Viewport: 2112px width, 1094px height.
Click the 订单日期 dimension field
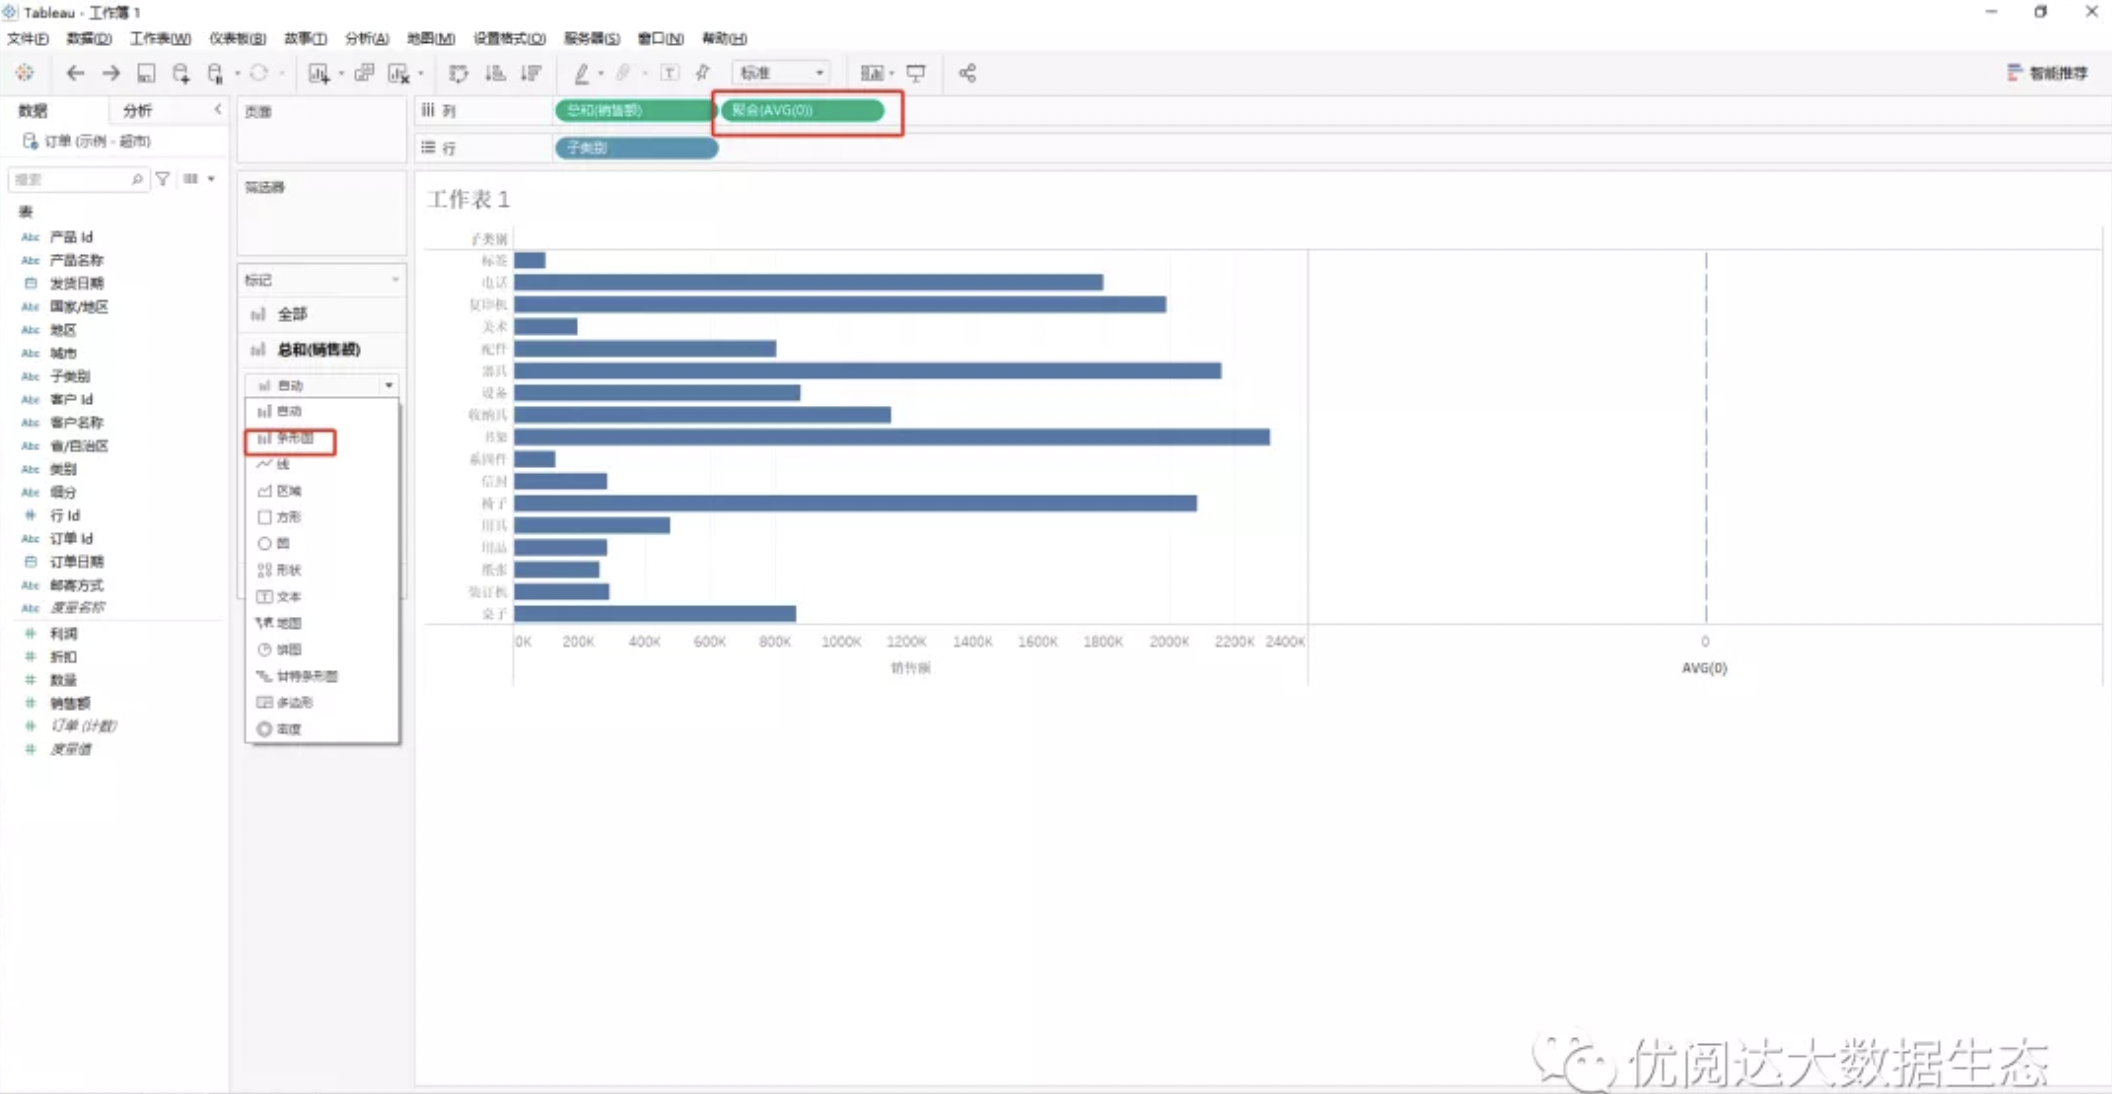(x=77, y=561)
